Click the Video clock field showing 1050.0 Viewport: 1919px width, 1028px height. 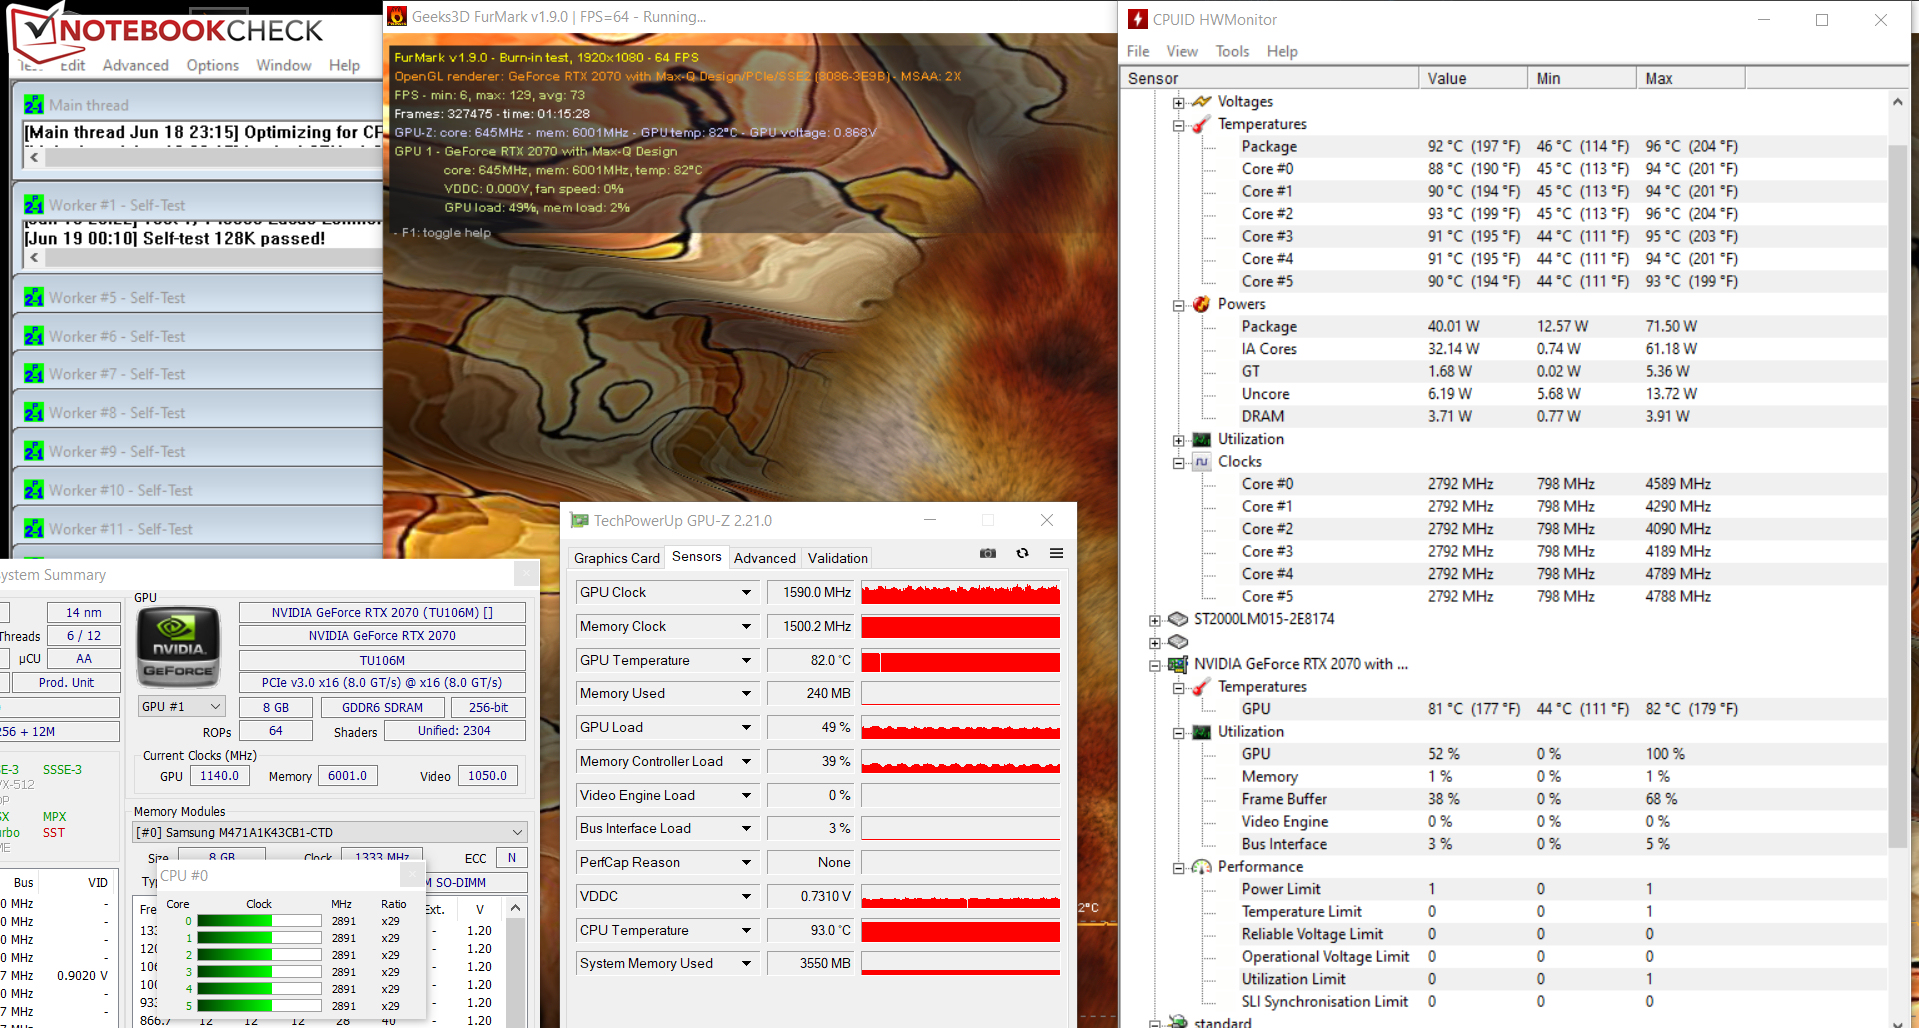pyautogui.click(x=487, y=776)
